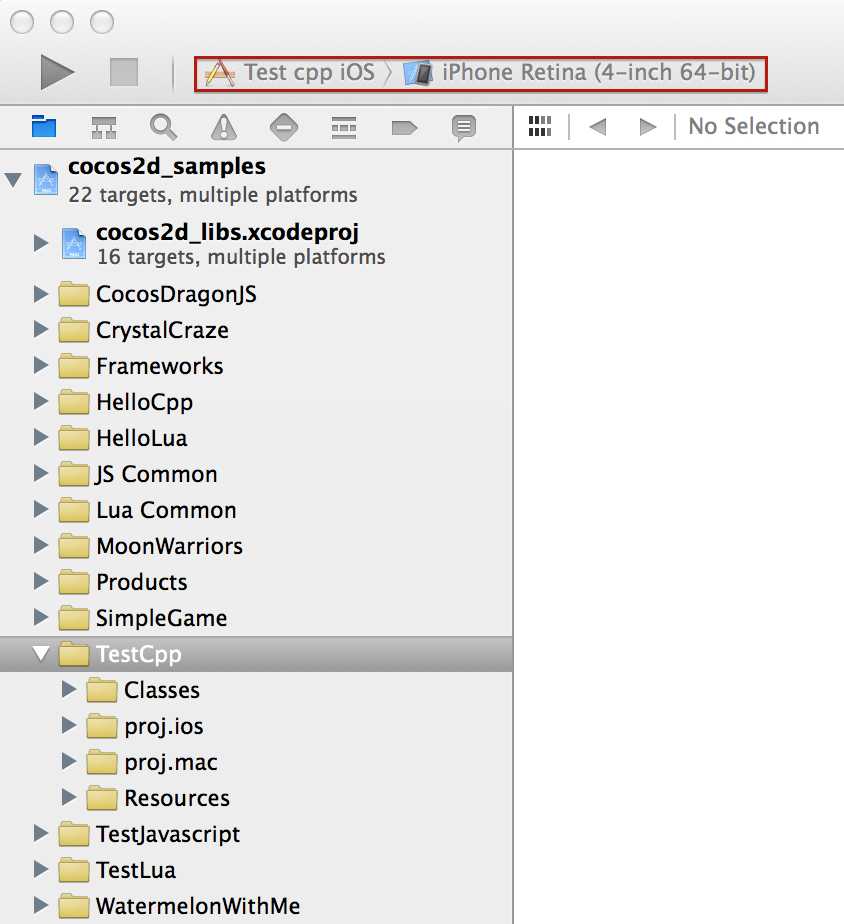Screen dimensions: 844x924
Task: Select the cocos2d_samples project row
Action: [256, 180]
